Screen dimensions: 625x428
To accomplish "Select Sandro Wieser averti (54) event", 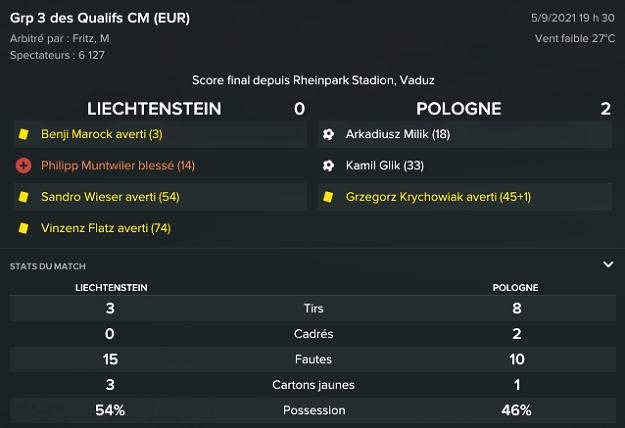I will pyautogui.click(x=110, y=198).
